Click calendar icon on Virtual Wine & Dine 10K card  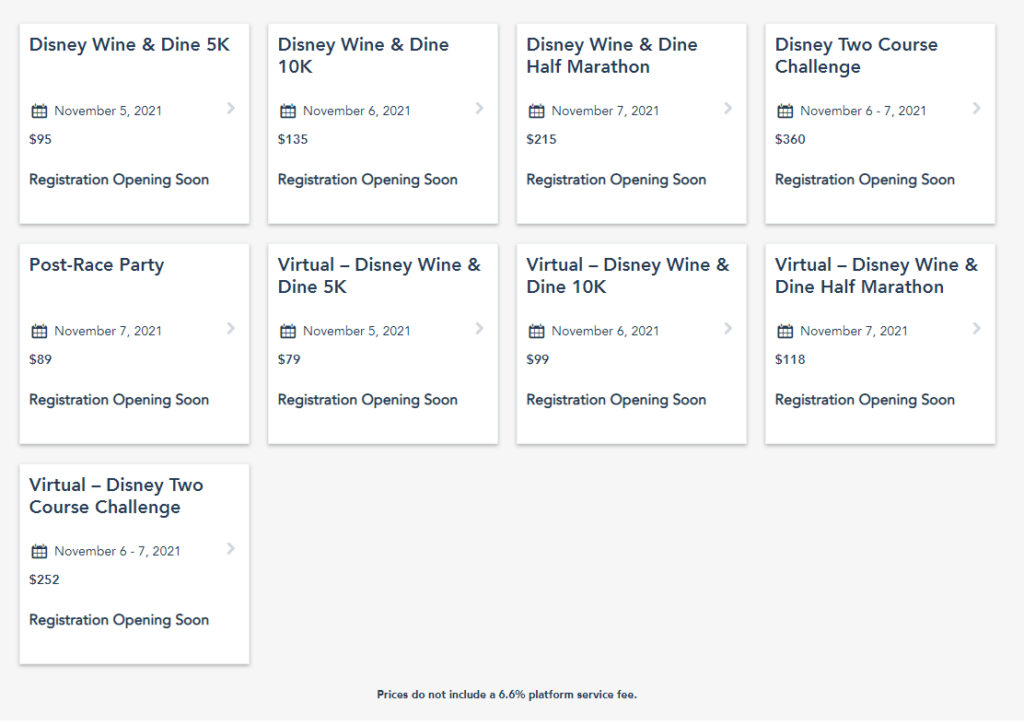(537, 331)
